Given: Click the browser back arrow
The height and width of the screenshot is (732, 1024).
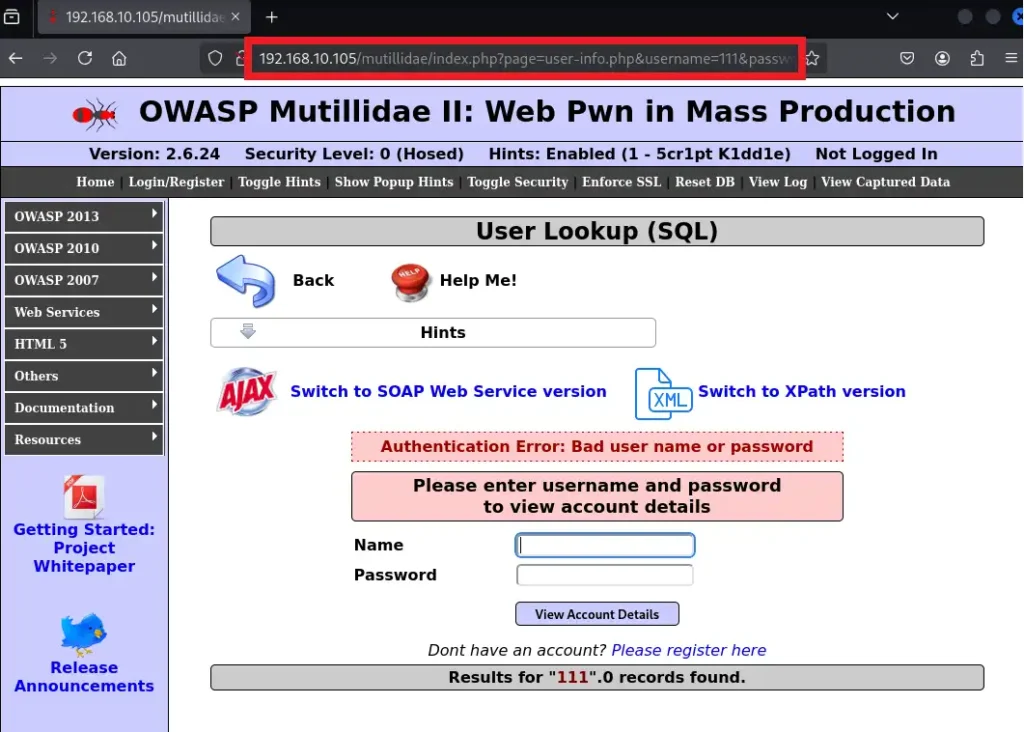Looking at the screenshot, I should [16, 58].
